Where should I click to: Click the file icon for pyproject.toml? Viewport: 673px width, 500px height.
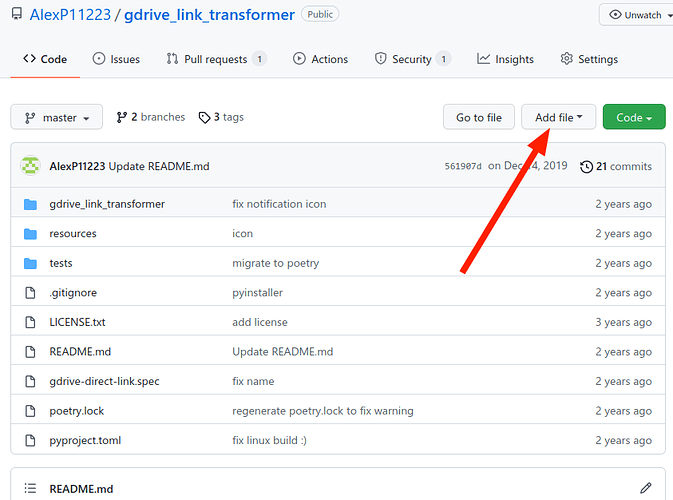(x=30, y=440)
